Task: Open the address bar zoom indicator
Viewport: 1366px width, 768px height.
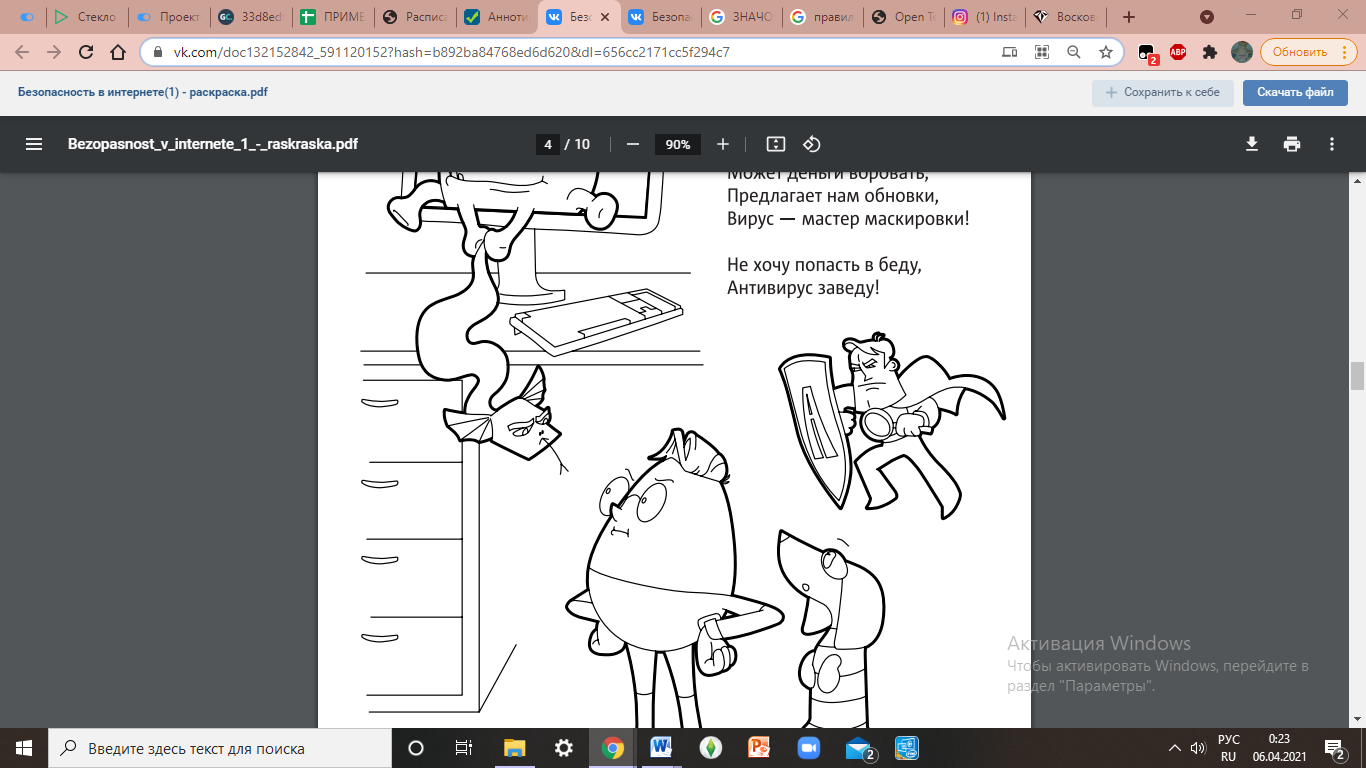Action: click(x=1074, y=52)
